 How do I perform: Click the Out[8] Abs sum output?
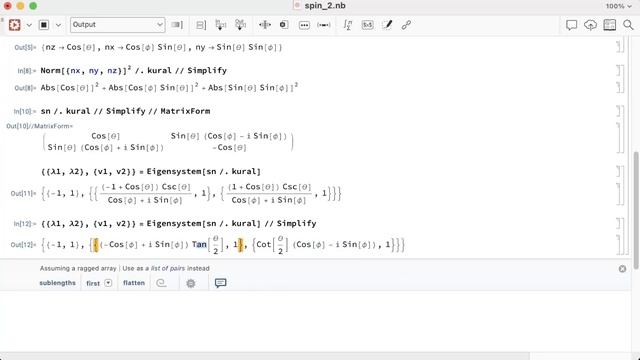[169, 87]
